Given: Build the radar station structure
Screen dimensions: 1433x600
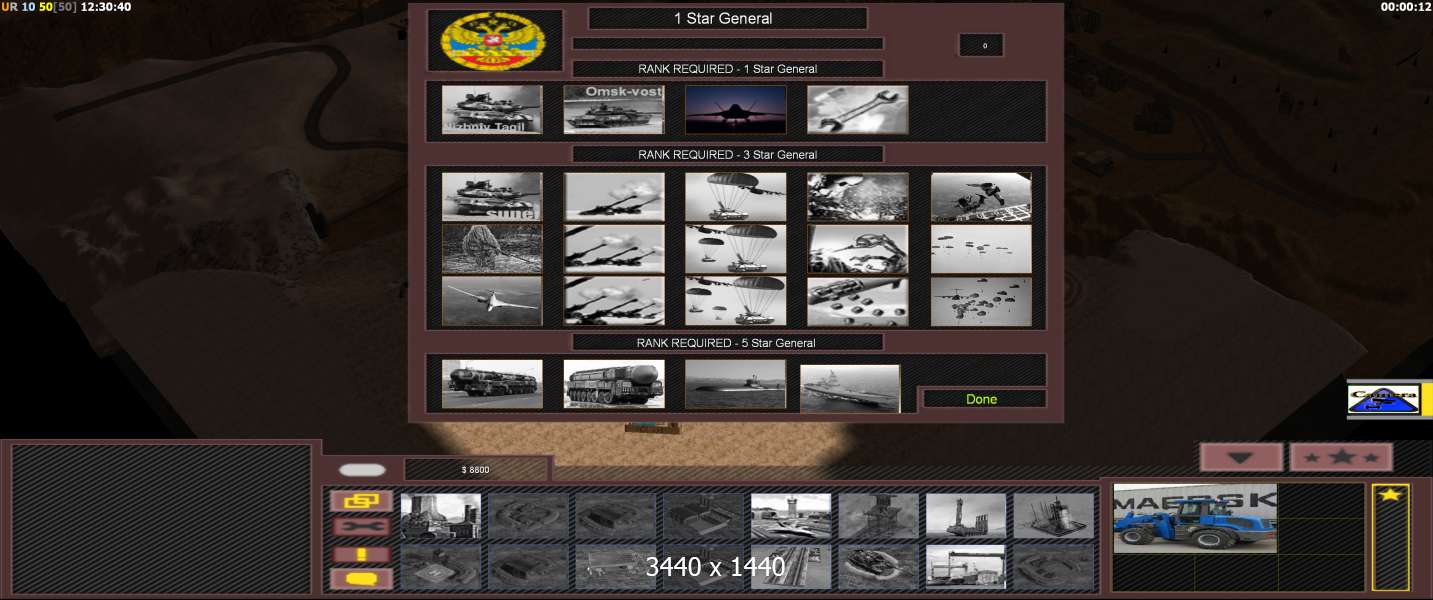Looking at the screenshot, I should 1054,516.
